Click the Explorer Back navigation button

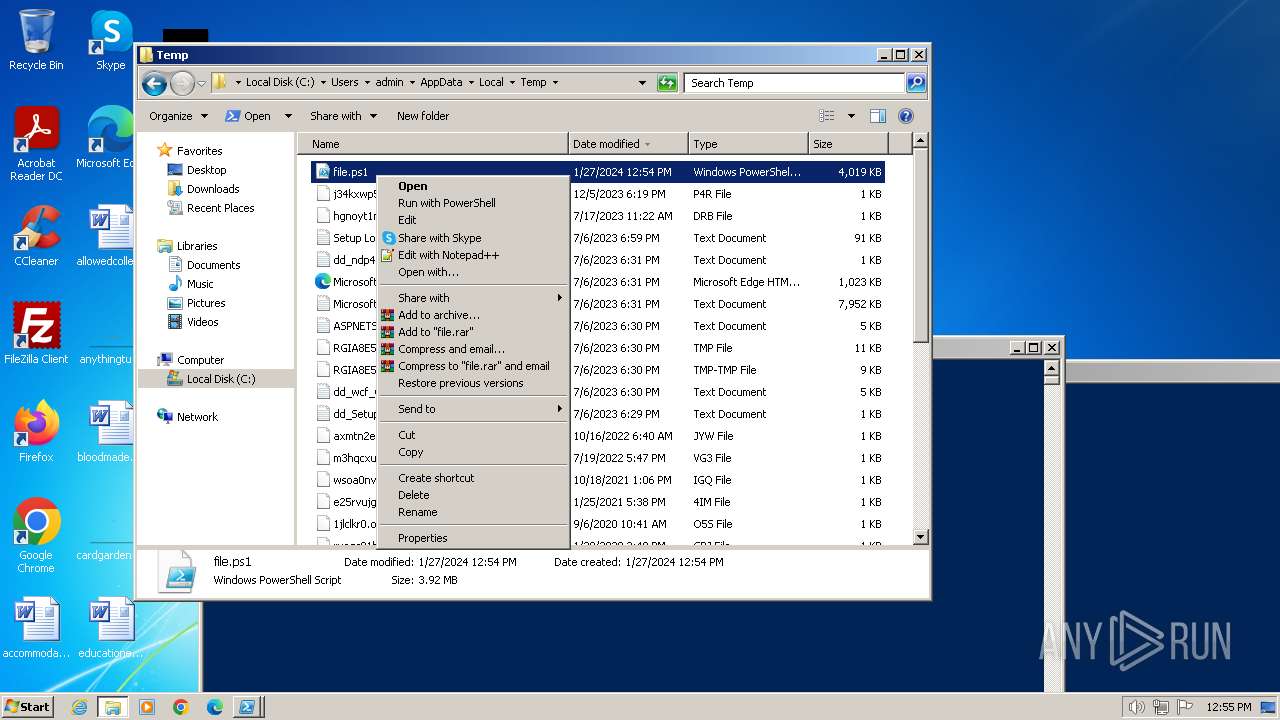(154, 83)
